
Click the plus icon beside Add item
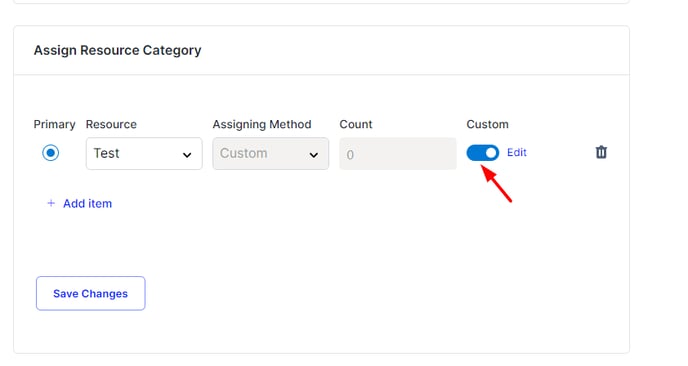point(51,203)
